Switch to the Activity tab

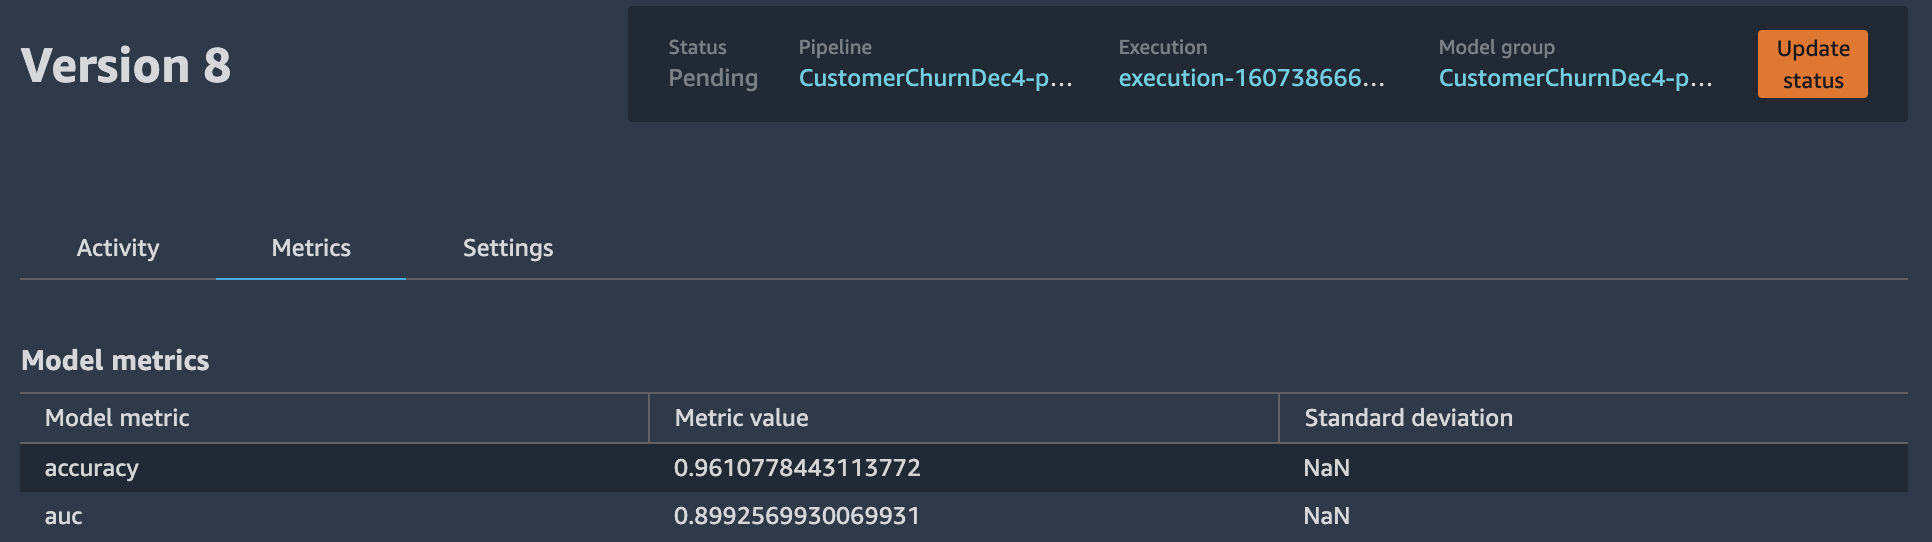[x=118, y=248]
